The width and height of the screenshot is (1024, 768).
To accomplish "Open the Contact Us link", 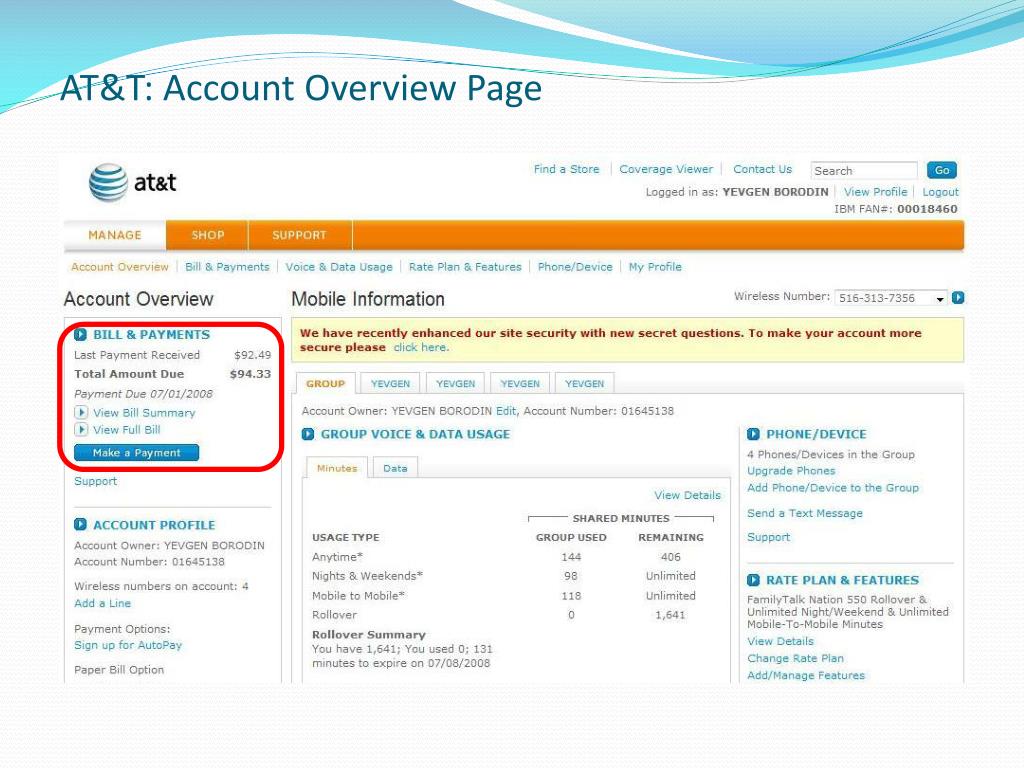I will [x=762, y=169].
